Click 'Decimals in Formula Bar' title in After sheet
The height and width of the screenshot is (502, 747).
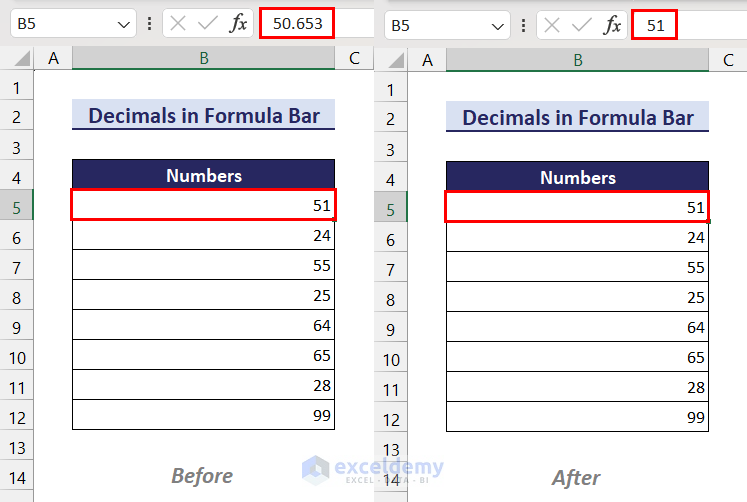click(x=578, y=118)
